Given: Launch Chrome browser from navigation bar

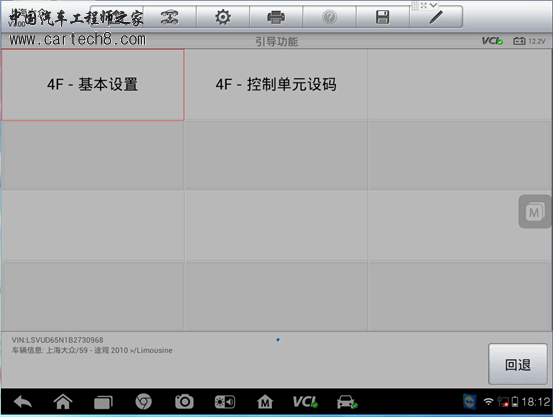Looking at the screenshot, I should [x=144, y=402].
